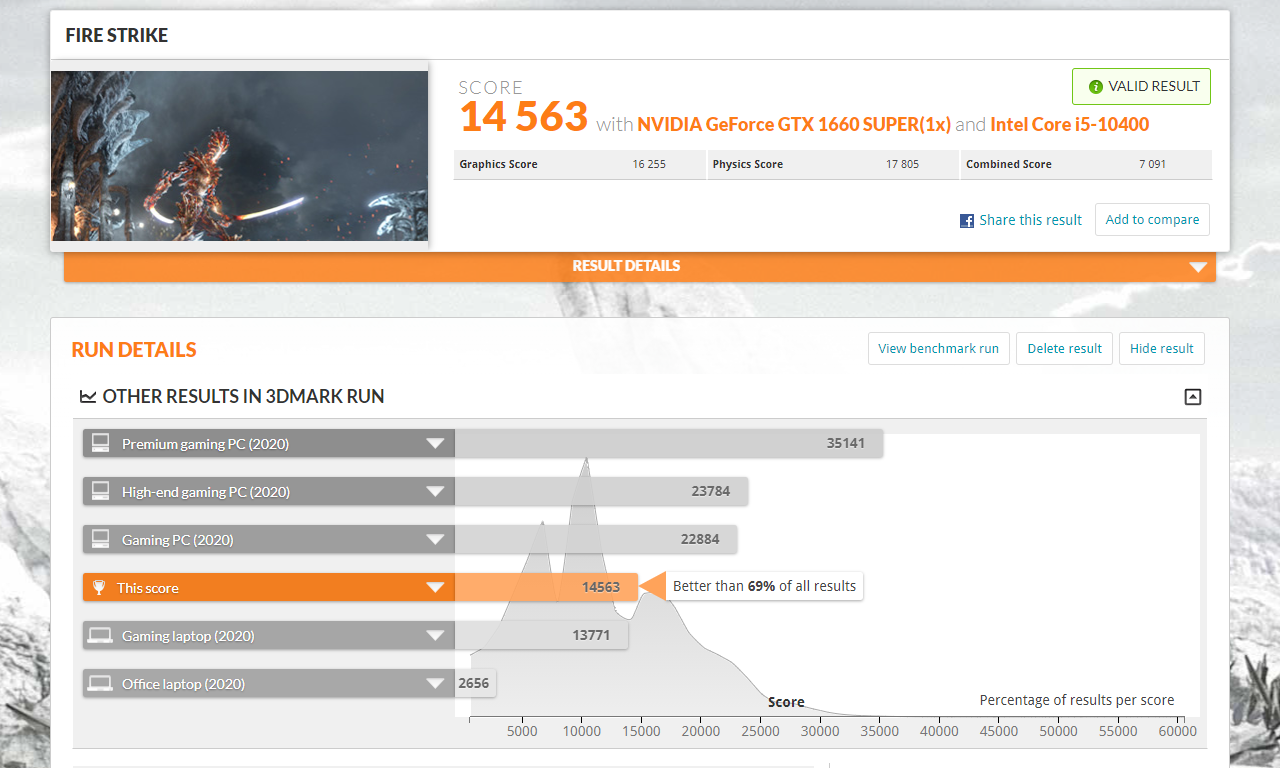Open the Result Details orange bar
The height and width of the screenshot is (768, 1280).
point(640,266)
